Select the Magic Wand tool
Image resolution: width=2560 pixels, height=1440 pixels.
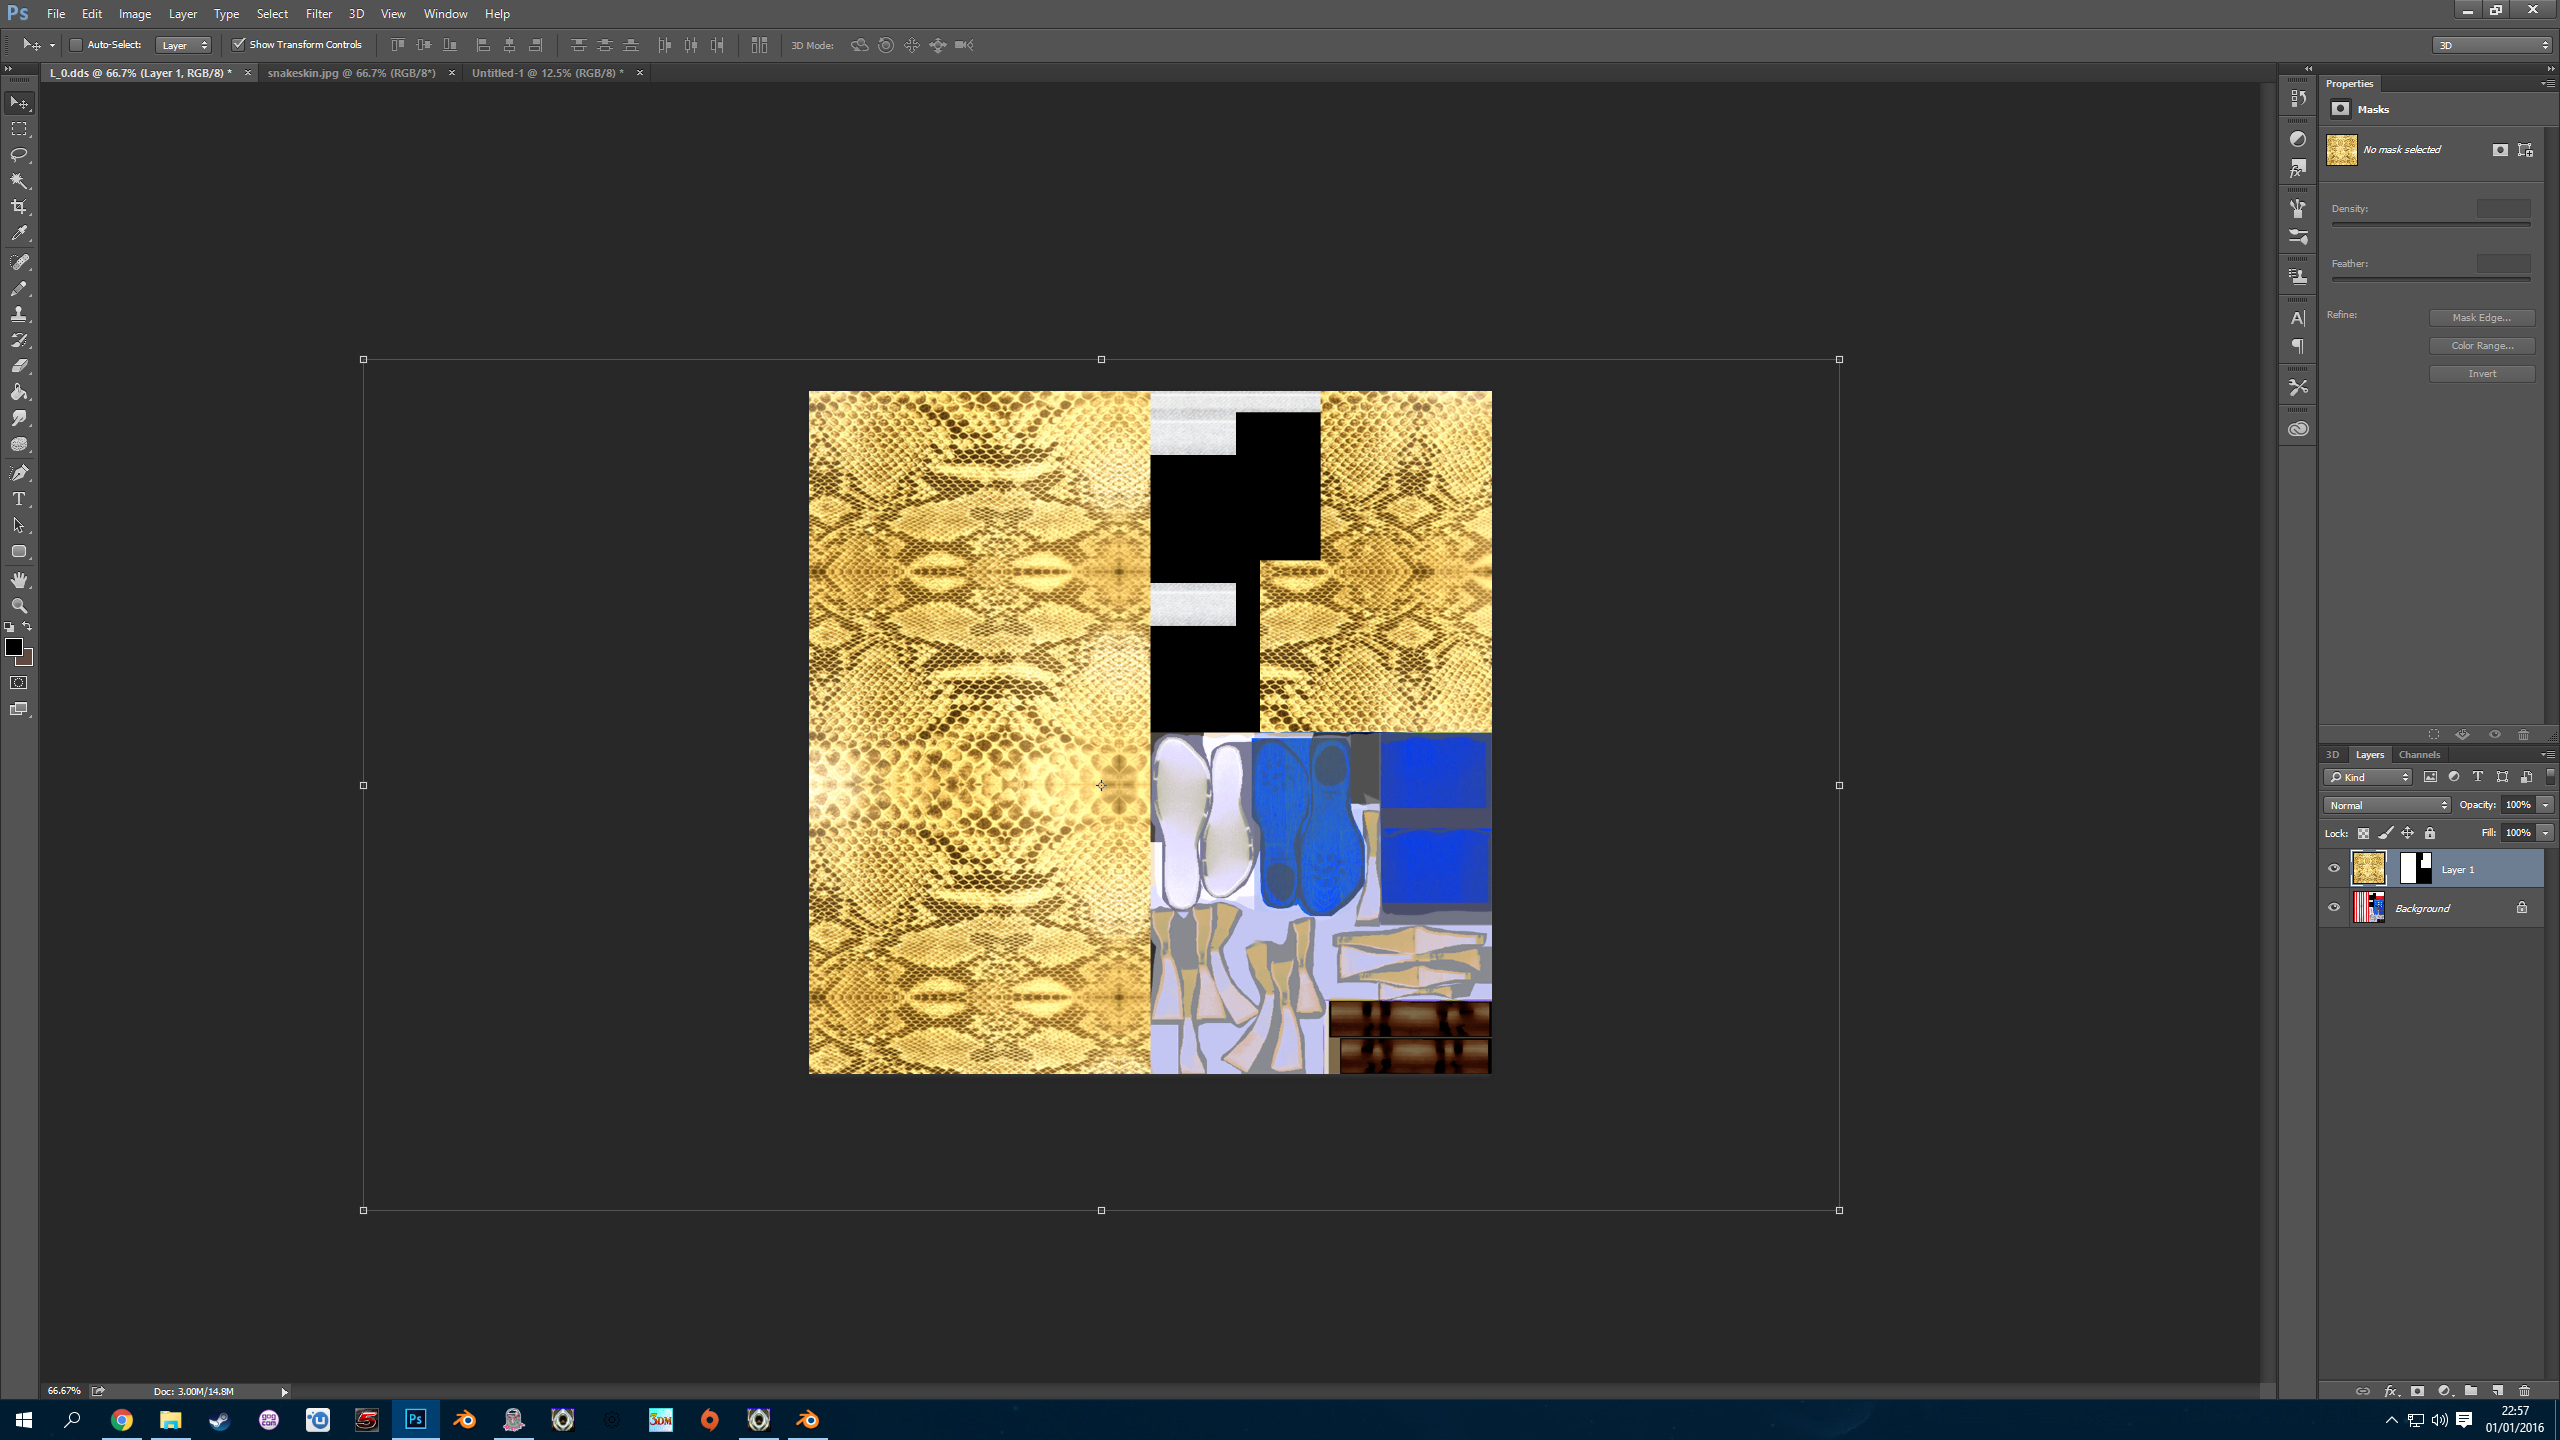(x=19, y=181)
